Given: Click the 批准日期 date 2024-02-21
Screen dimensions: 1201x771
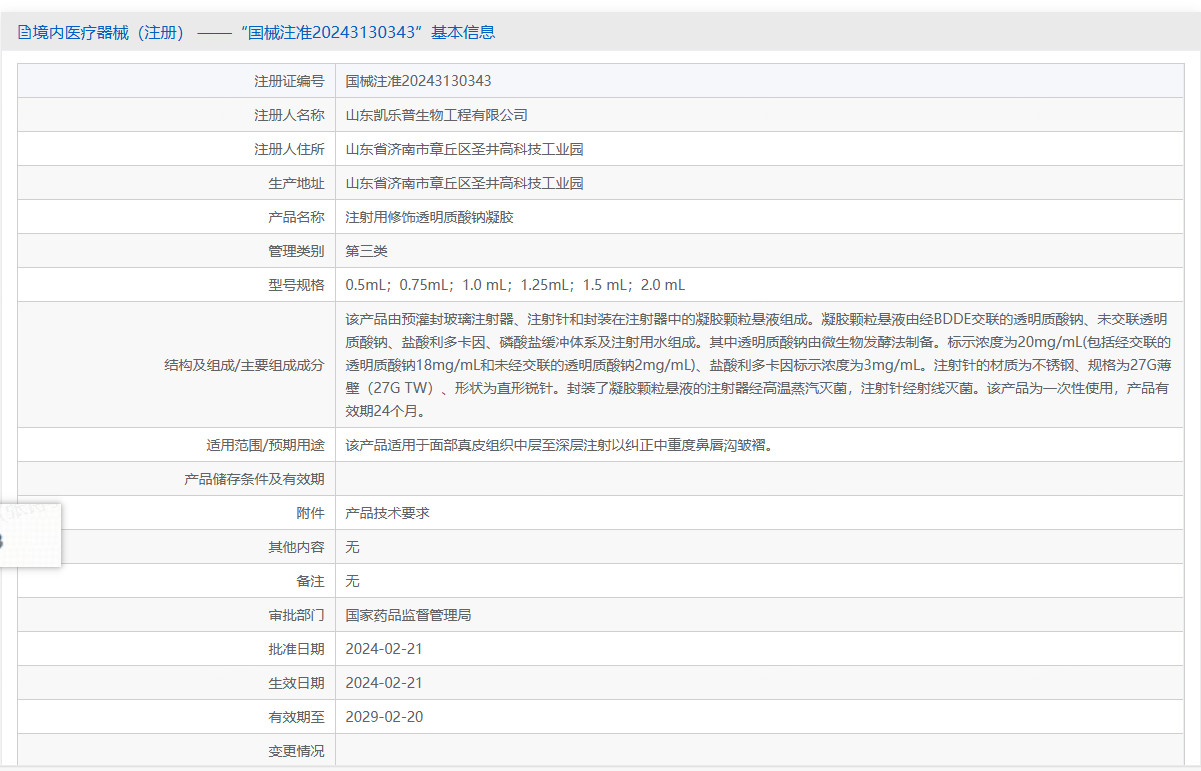Looking at the screenshot, I should coord(384,648).
